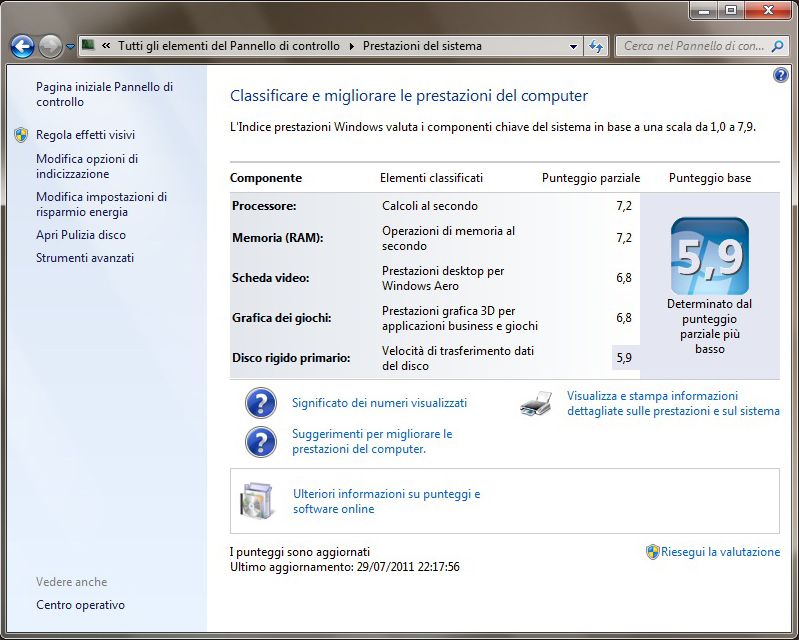Viewport: 799px width, 640px height.
Task: Click the 6,8 score in the Grafica dei giochi row
Action: tap(624, 318)
